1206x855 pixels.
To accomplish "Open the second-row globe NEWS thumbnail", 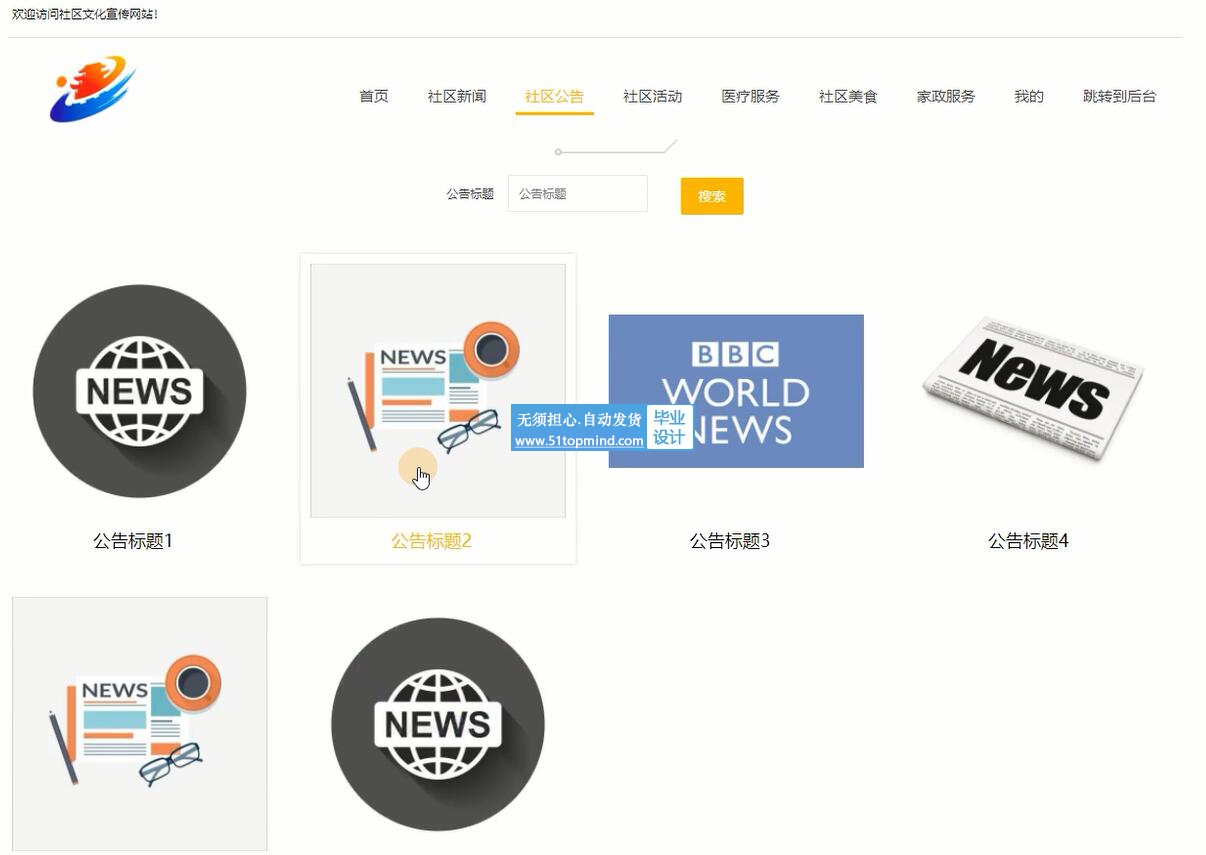I will [438, 724].
